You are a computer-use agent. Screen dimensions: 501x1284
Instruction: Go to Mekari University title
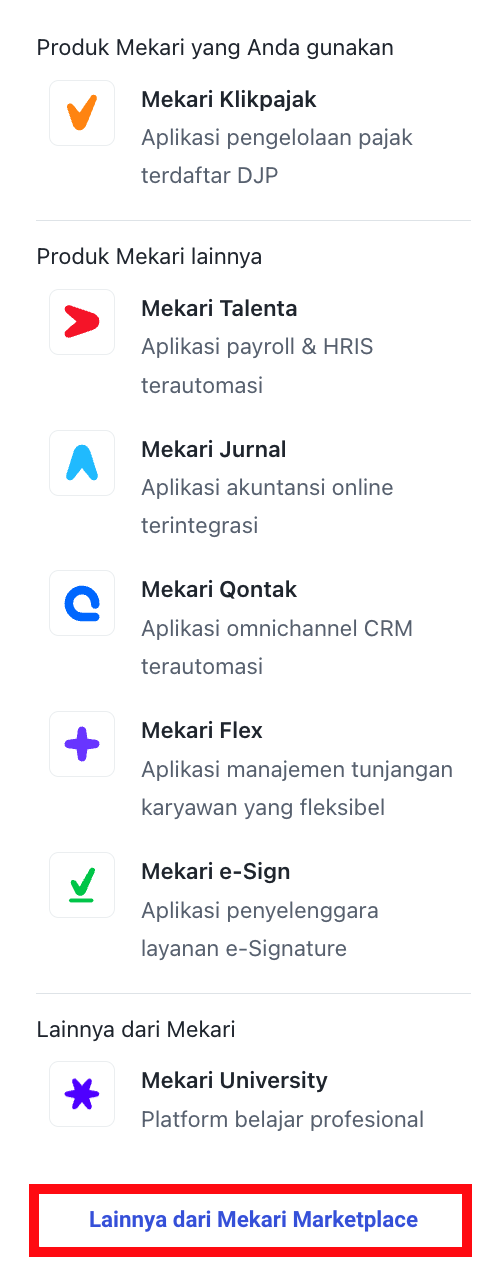(234, 1081)
